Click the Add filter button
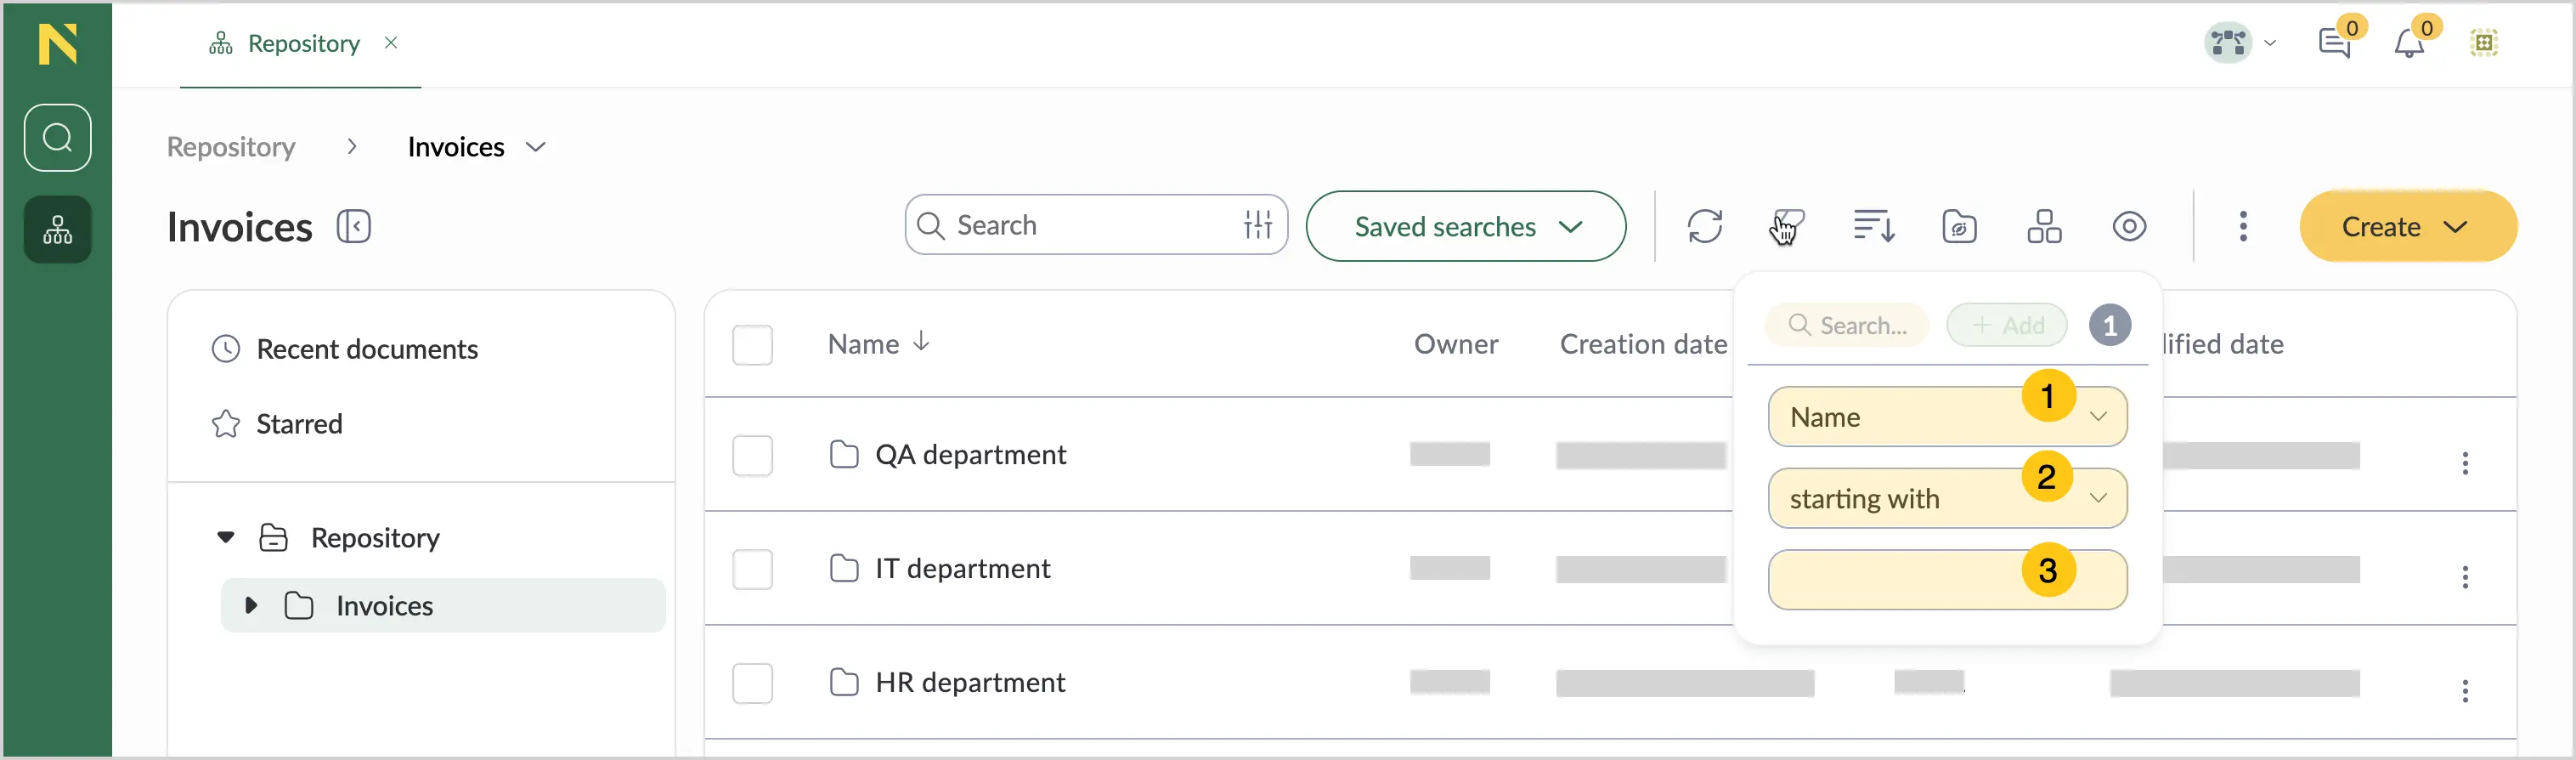Screen dimensions: 2576x760 click(2007, 325)
